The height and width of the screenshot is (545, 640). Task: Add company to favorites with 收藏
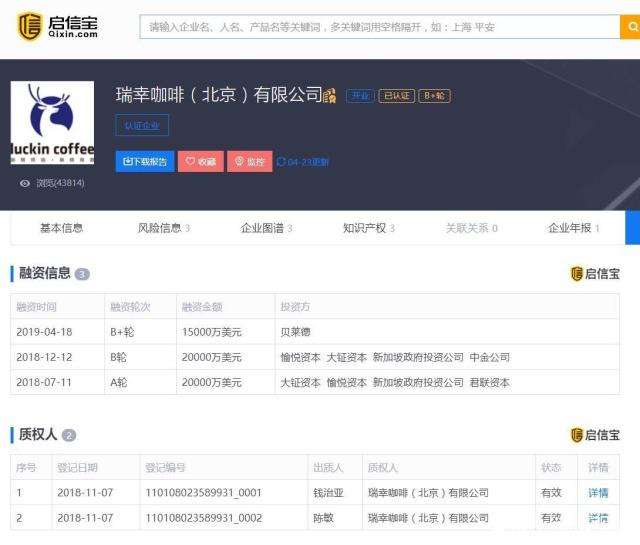200,162
